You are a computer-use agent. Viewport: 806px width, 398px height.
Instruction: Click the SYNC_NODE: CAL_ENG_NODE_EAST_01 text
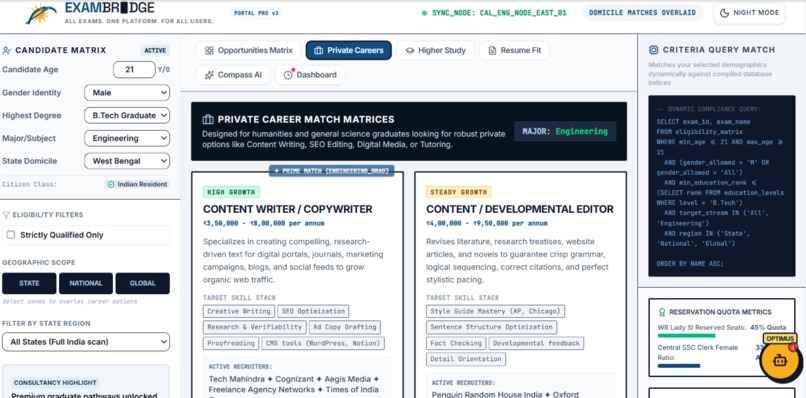pos(499,13)
